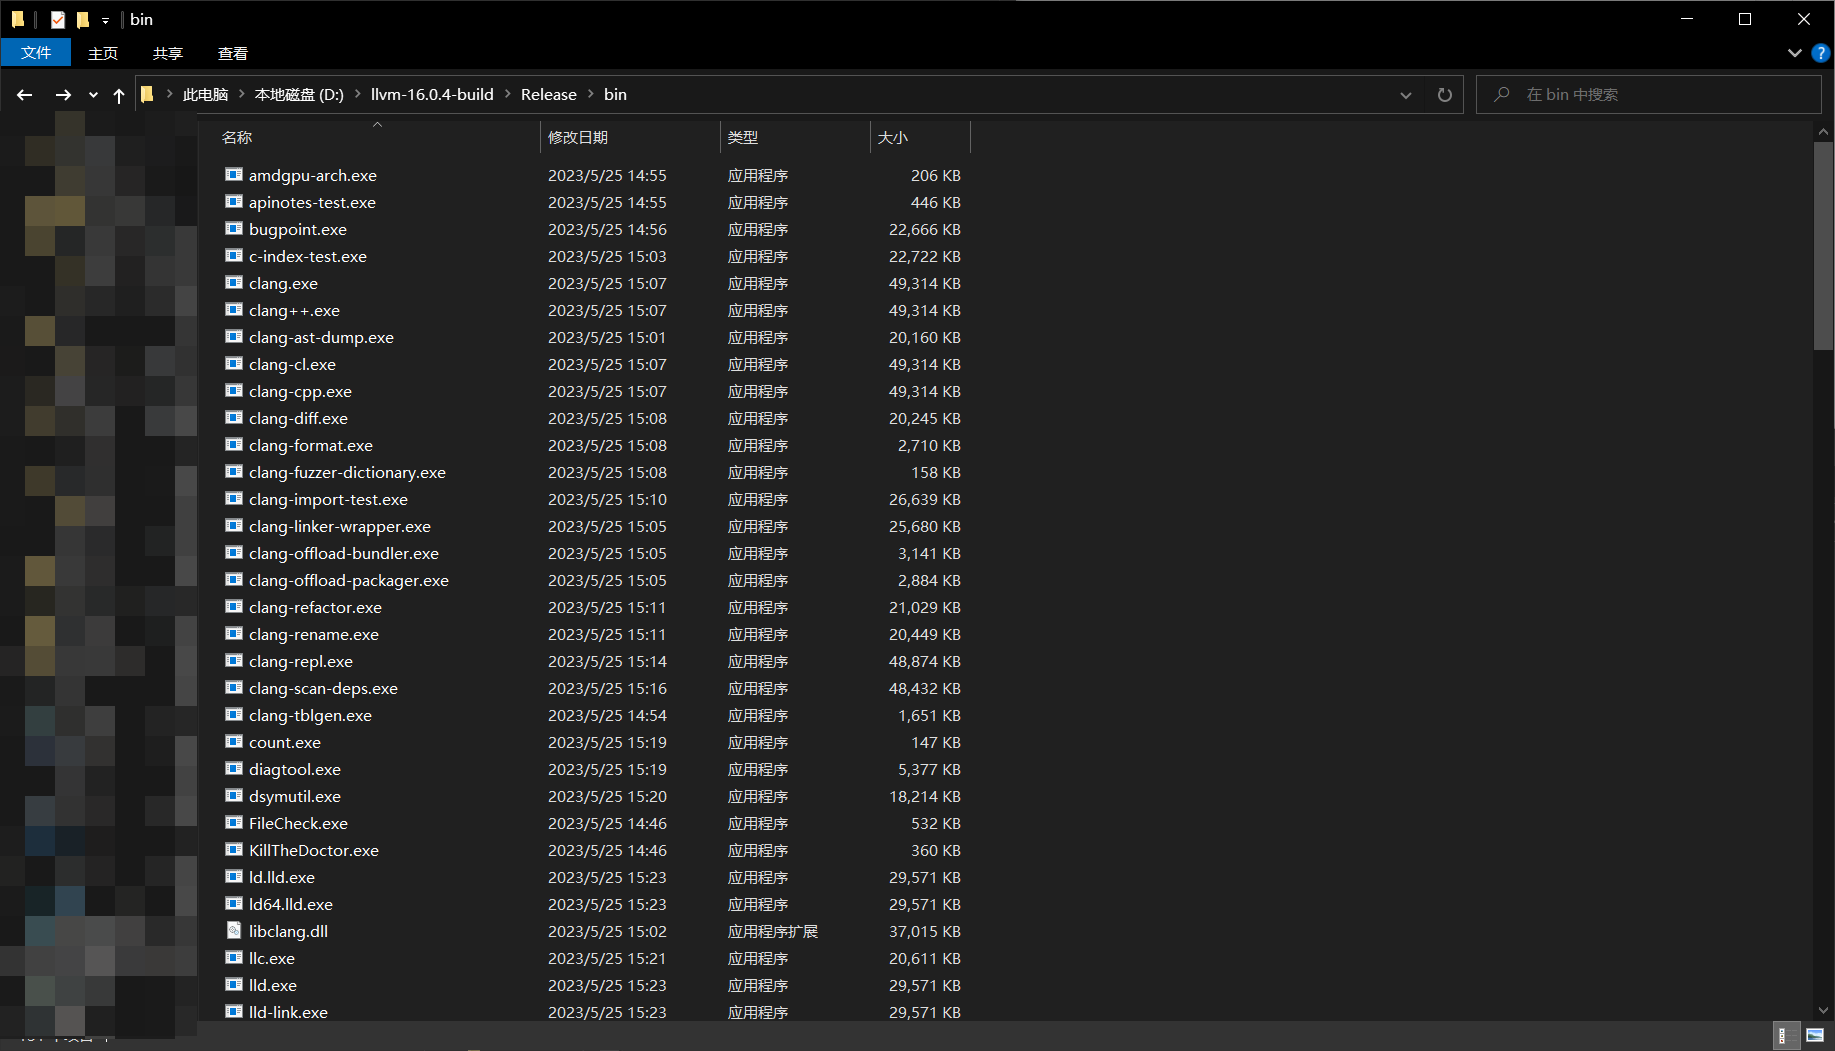Click the clang++.exe file icon
The image size is (1835, 1051).
tap(234, 310)
